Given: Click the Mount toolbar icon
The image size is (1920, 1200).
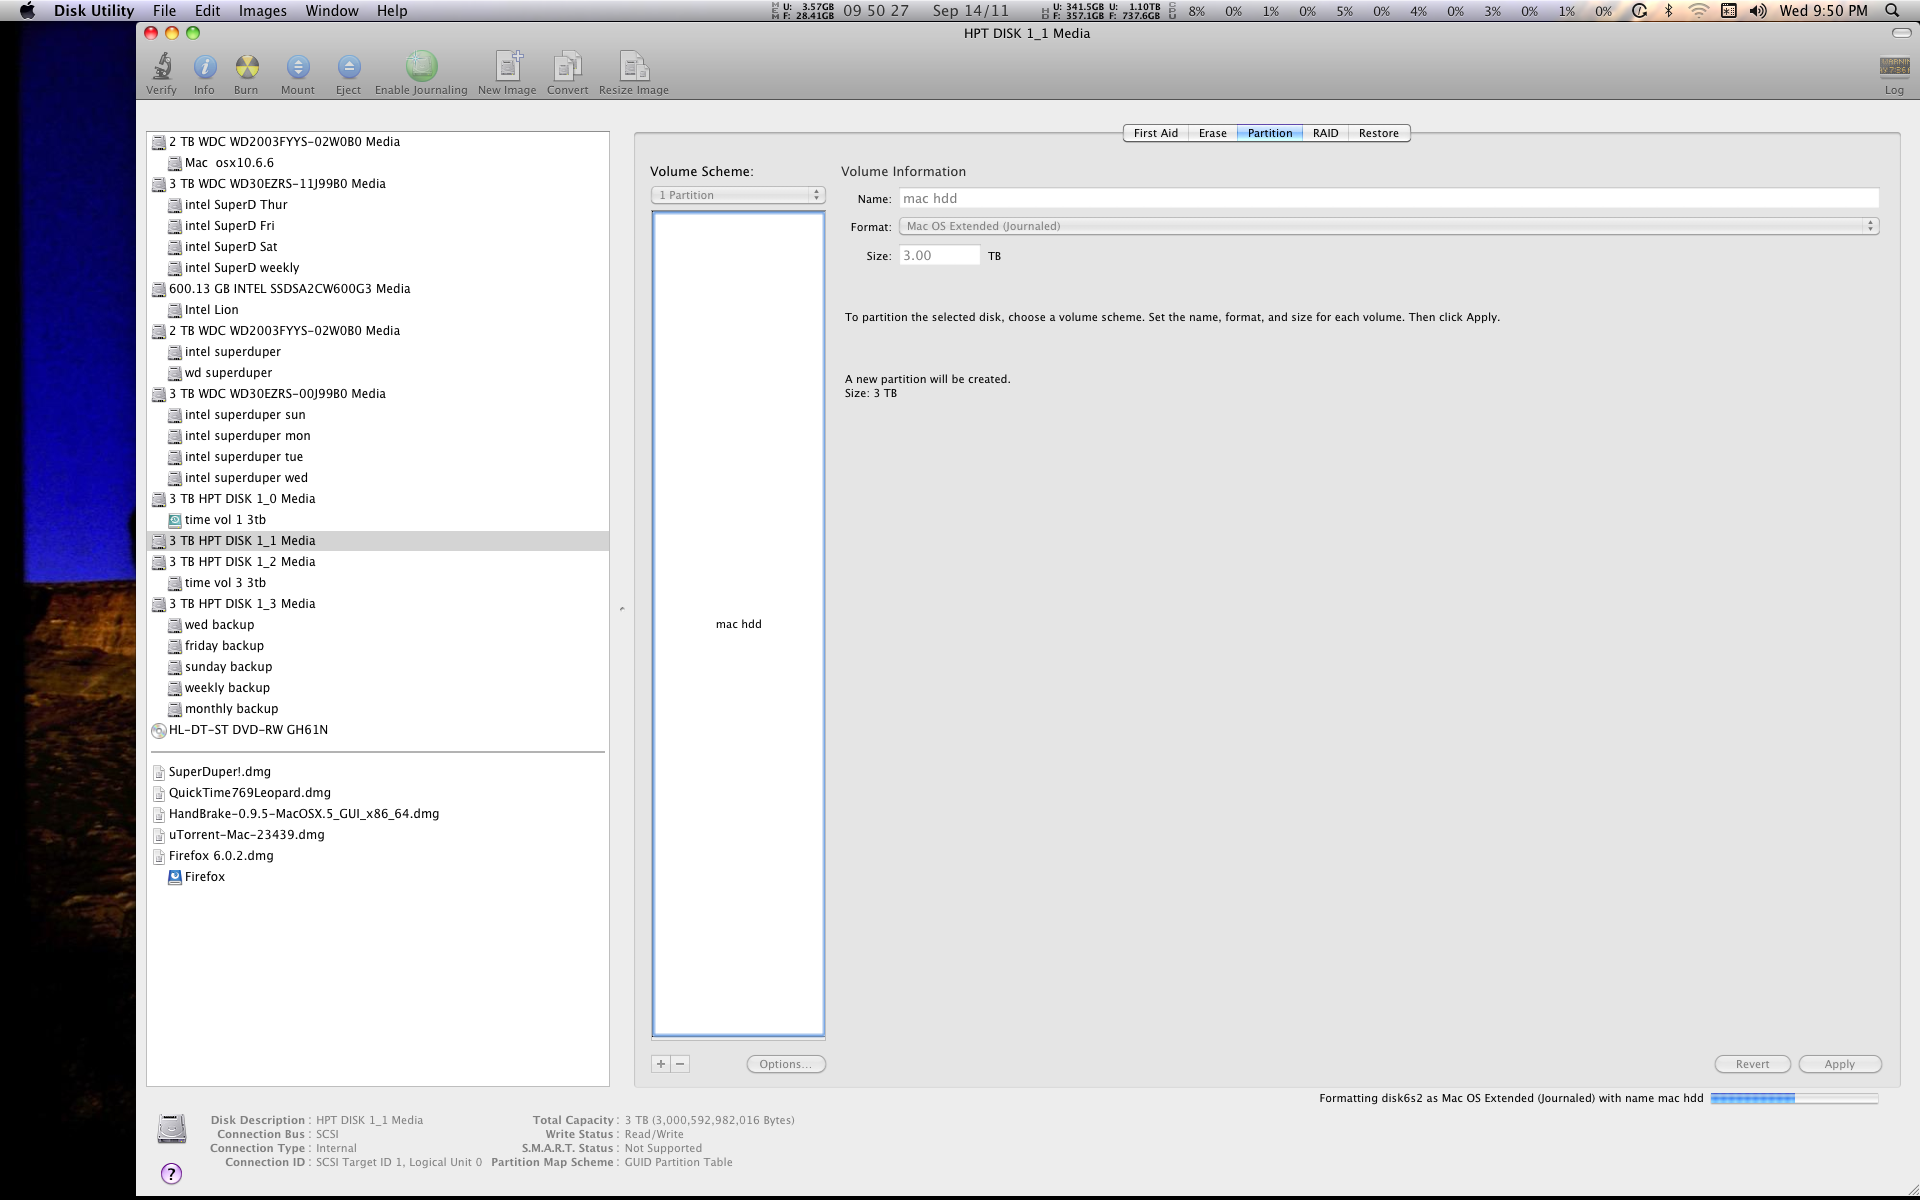Looking at the screenshot, I should [297, 68].
